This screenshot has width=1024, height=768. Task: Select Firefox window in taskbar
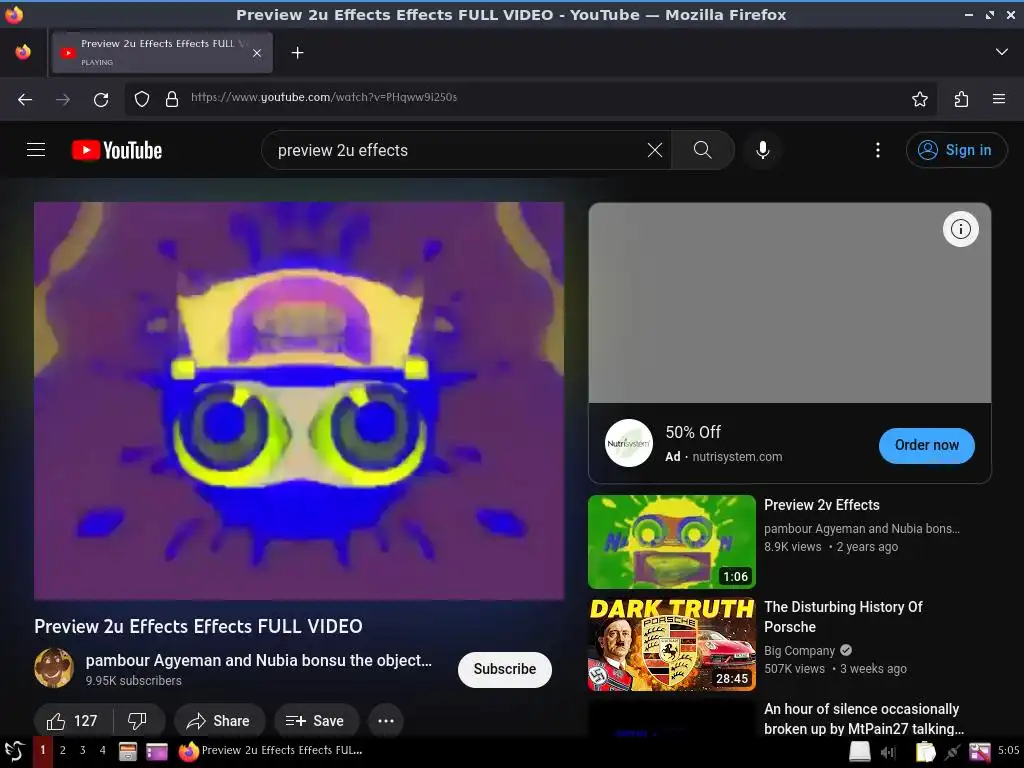click(x=271, y=751)
